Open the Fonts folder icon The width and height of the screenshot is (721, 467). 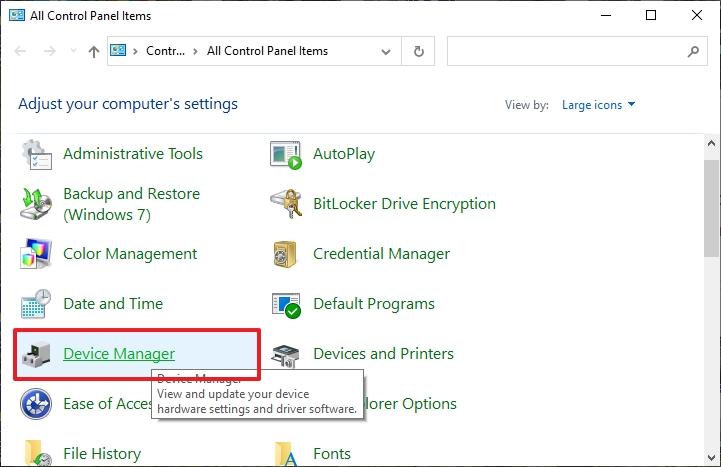pyautogui.click(x=286, y=454)
